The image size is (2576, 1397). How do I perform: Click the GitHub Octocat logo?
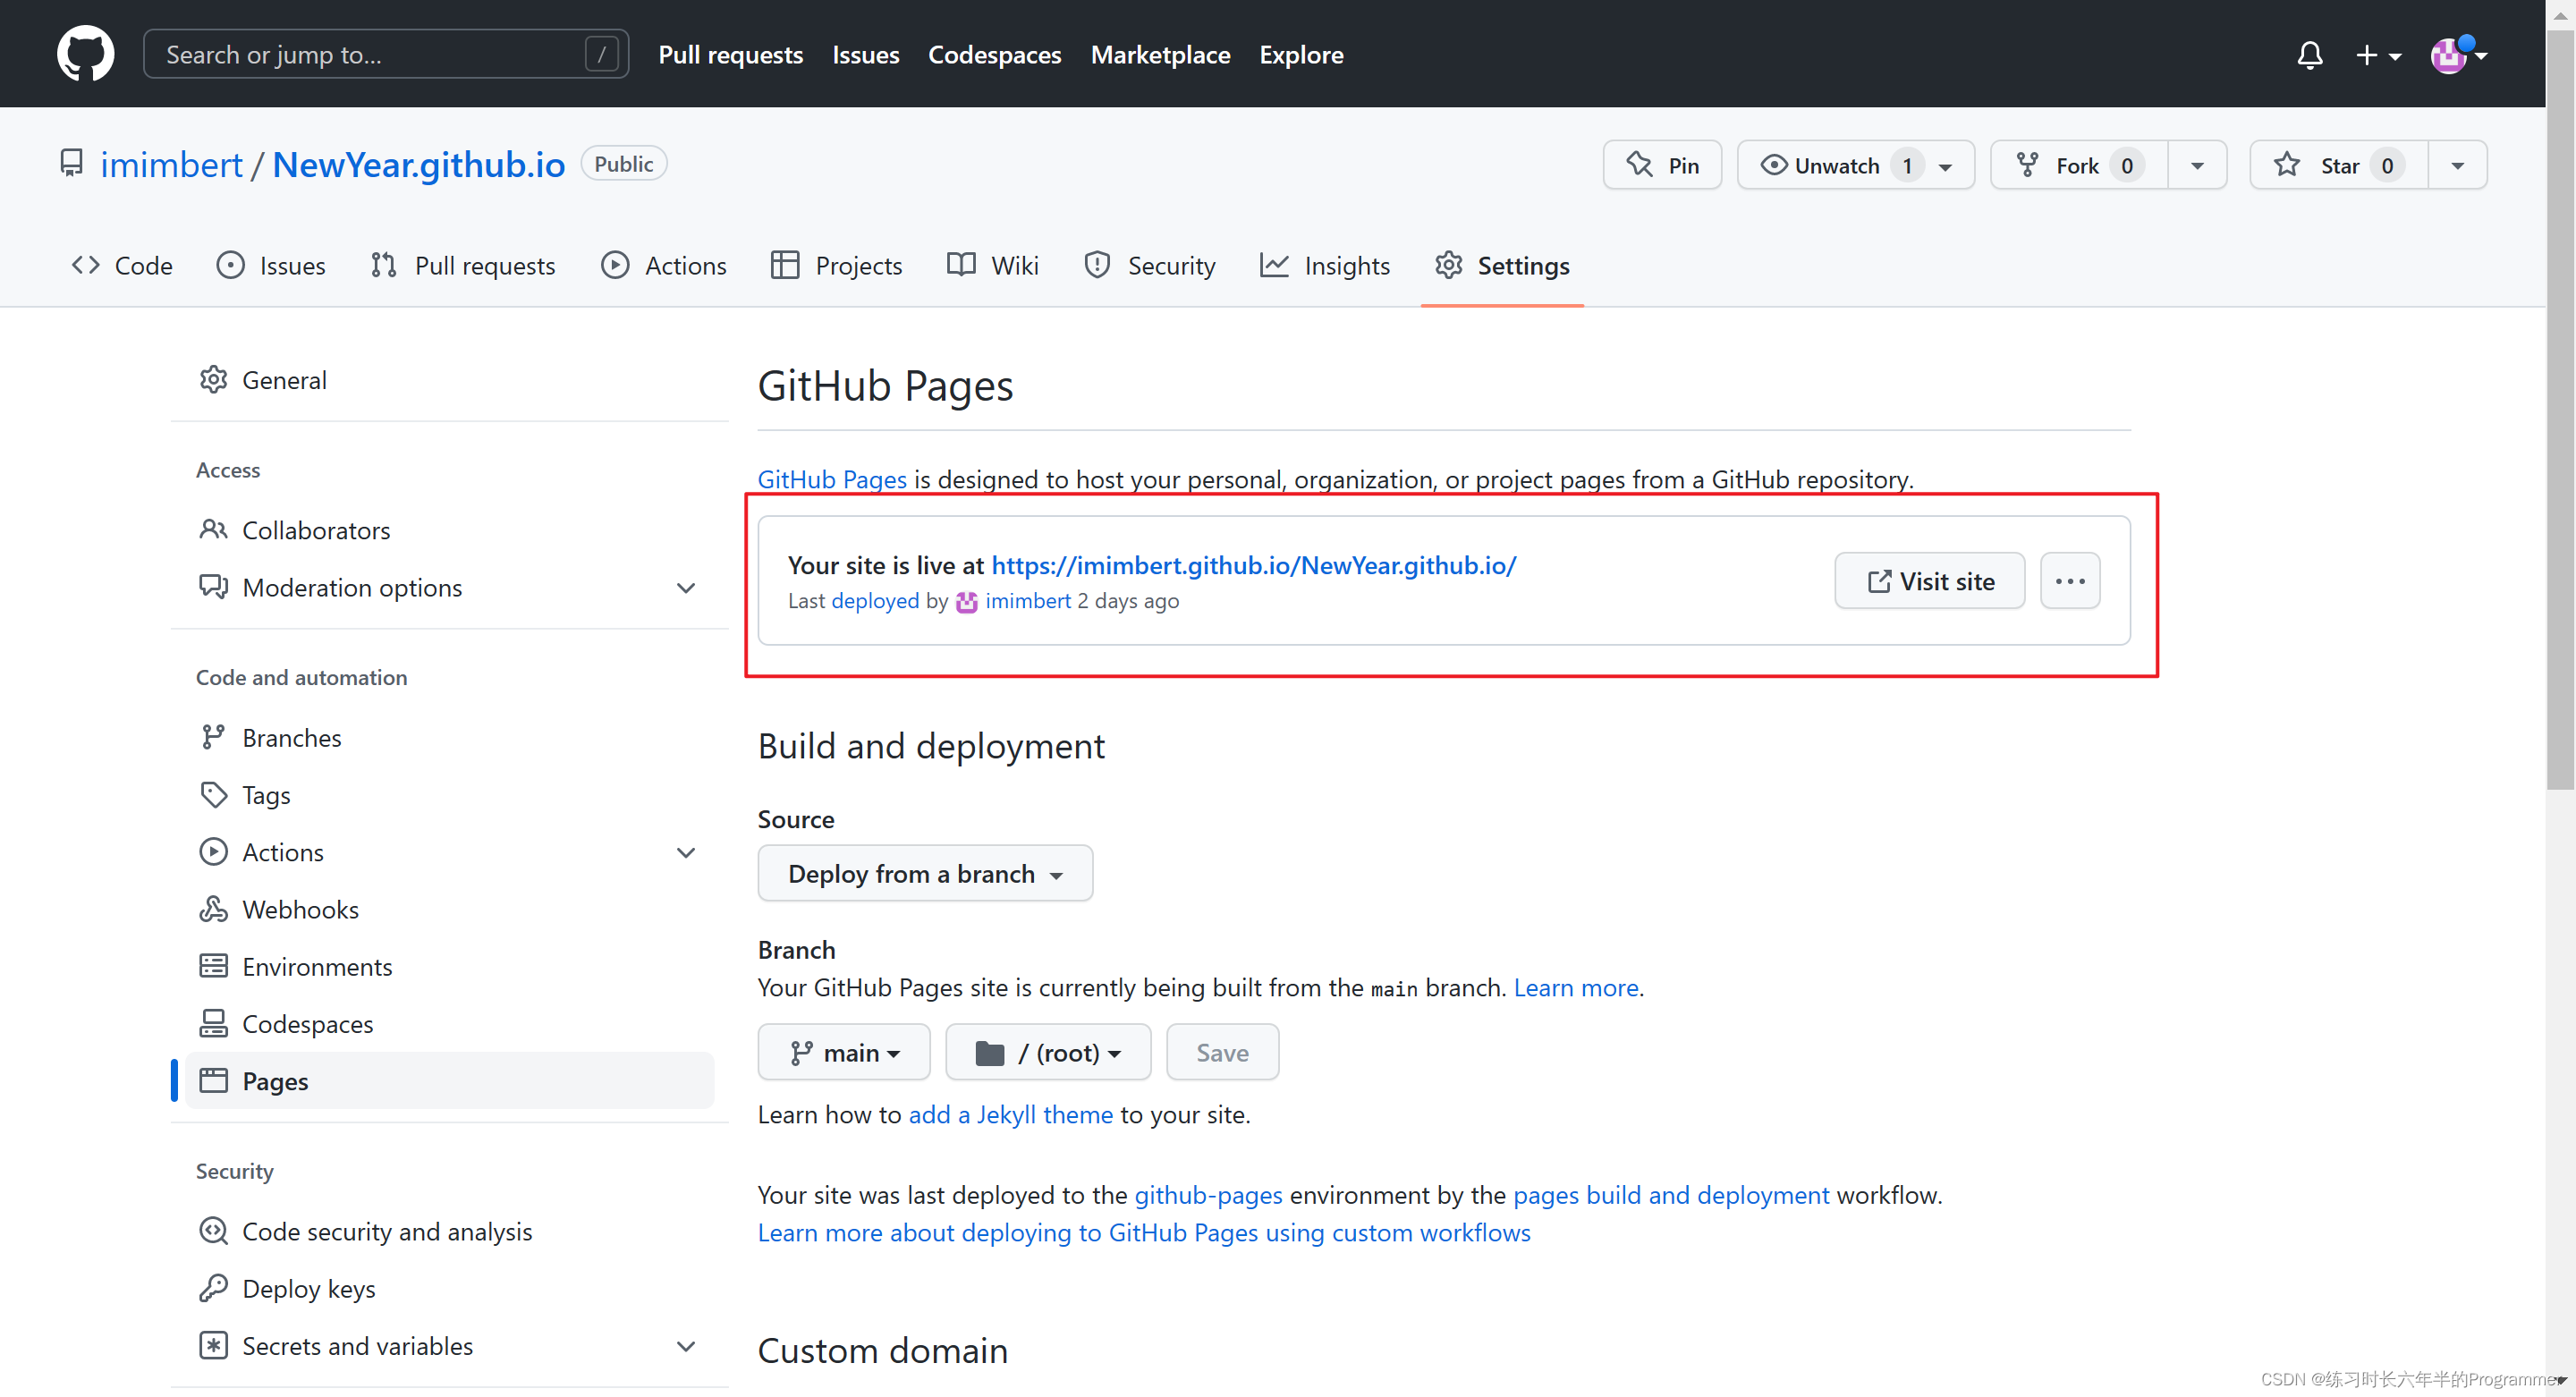tap(85, 53)
